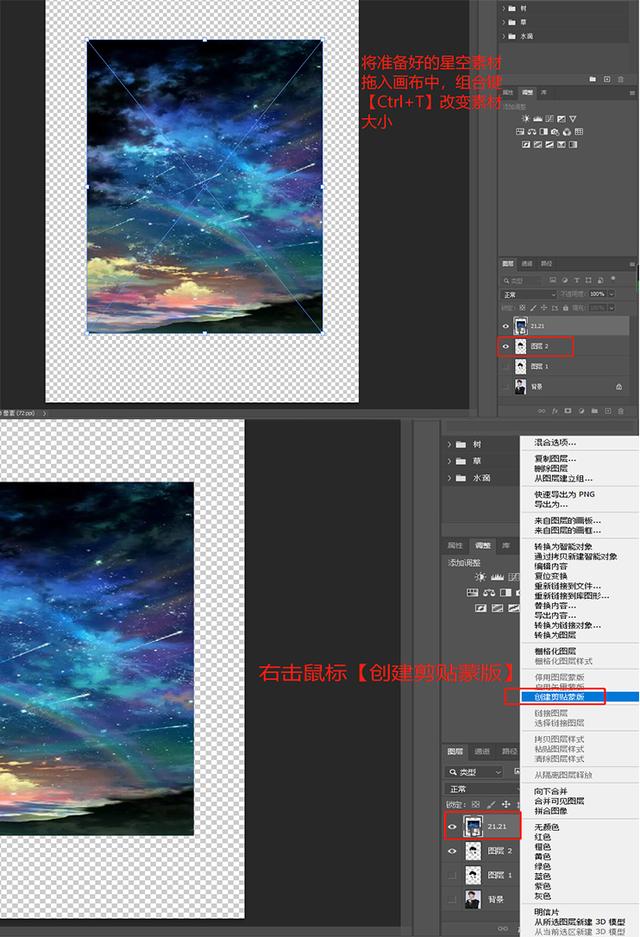This screenshot has height=937, width=640.
Task: Add a Black & White adjustment in upper screenshot
Action: click(x=544, y=131)
